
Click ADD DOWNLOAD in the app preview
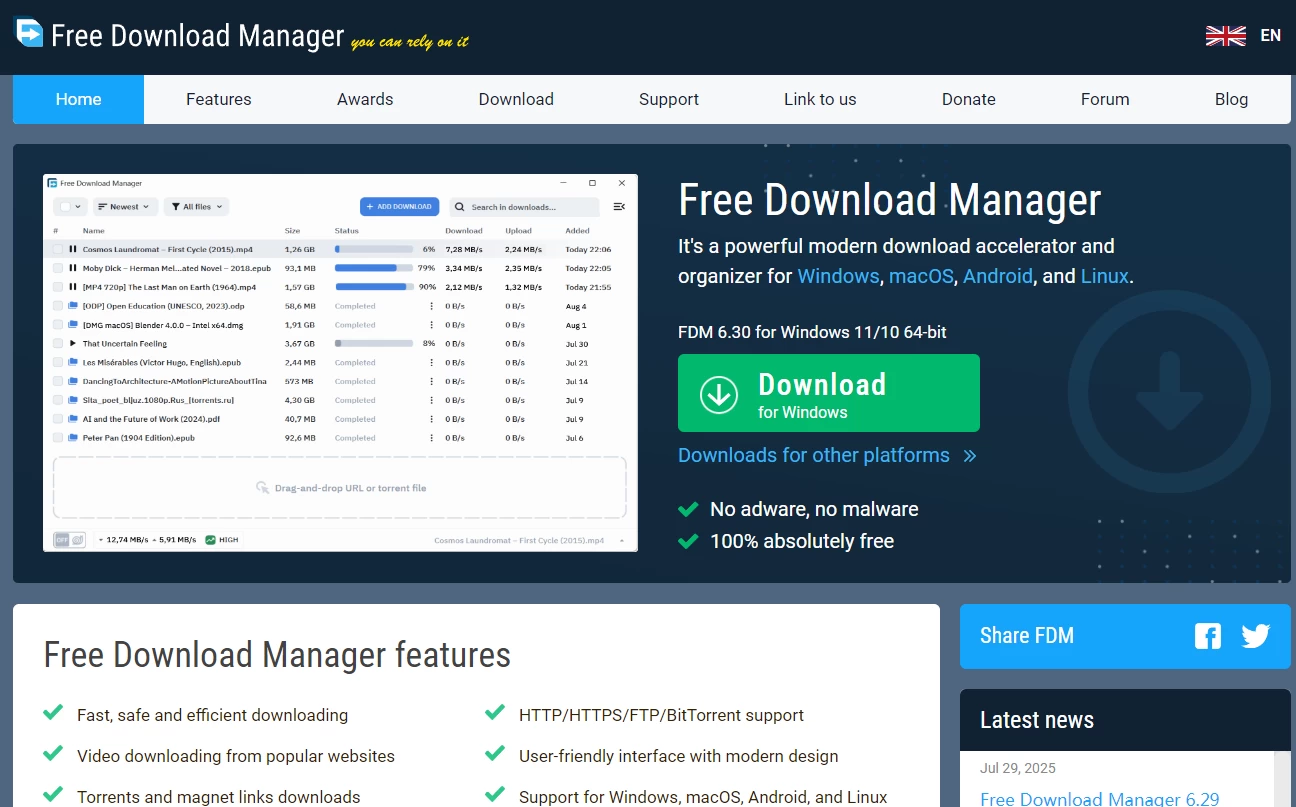400,207
